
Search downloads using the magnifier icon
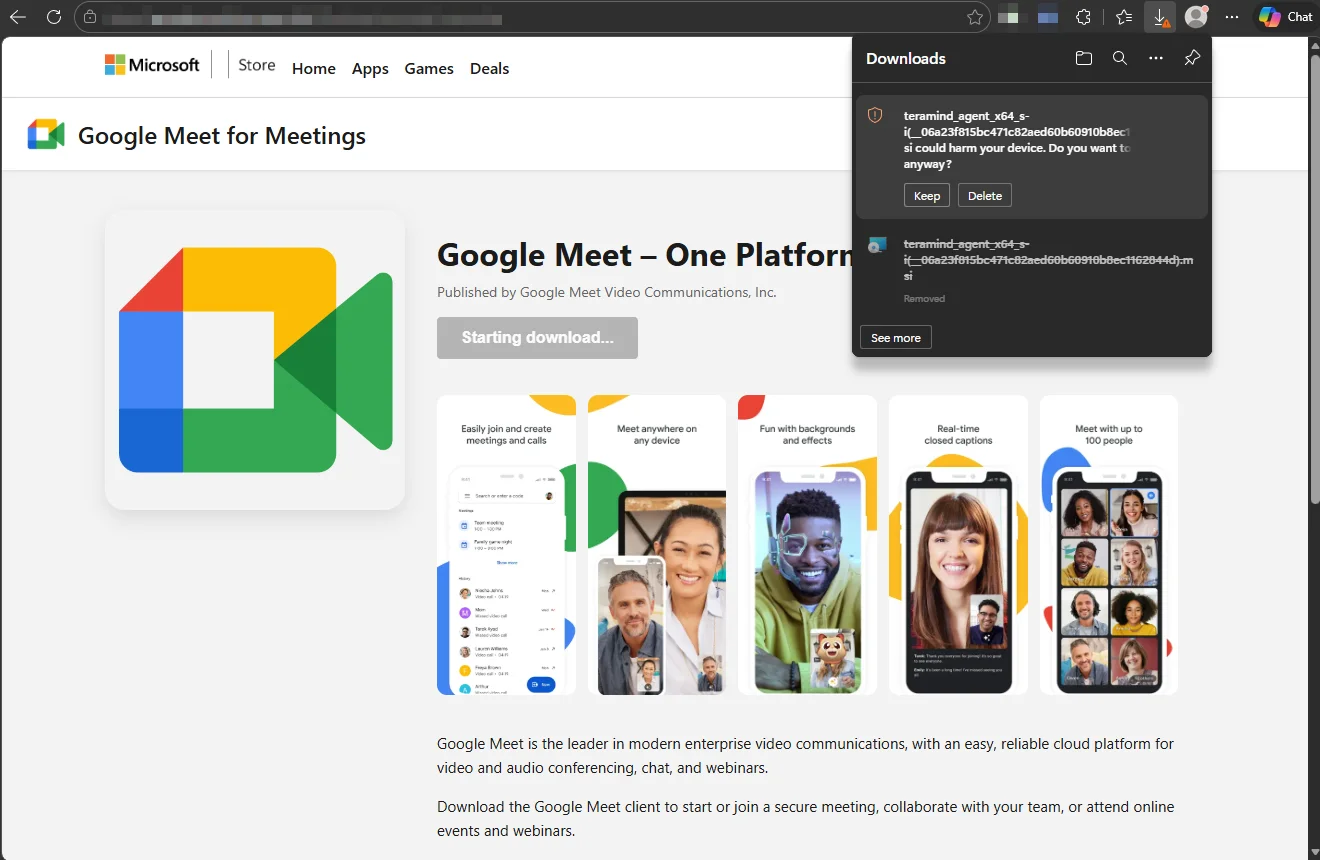tap(1119, 58)
